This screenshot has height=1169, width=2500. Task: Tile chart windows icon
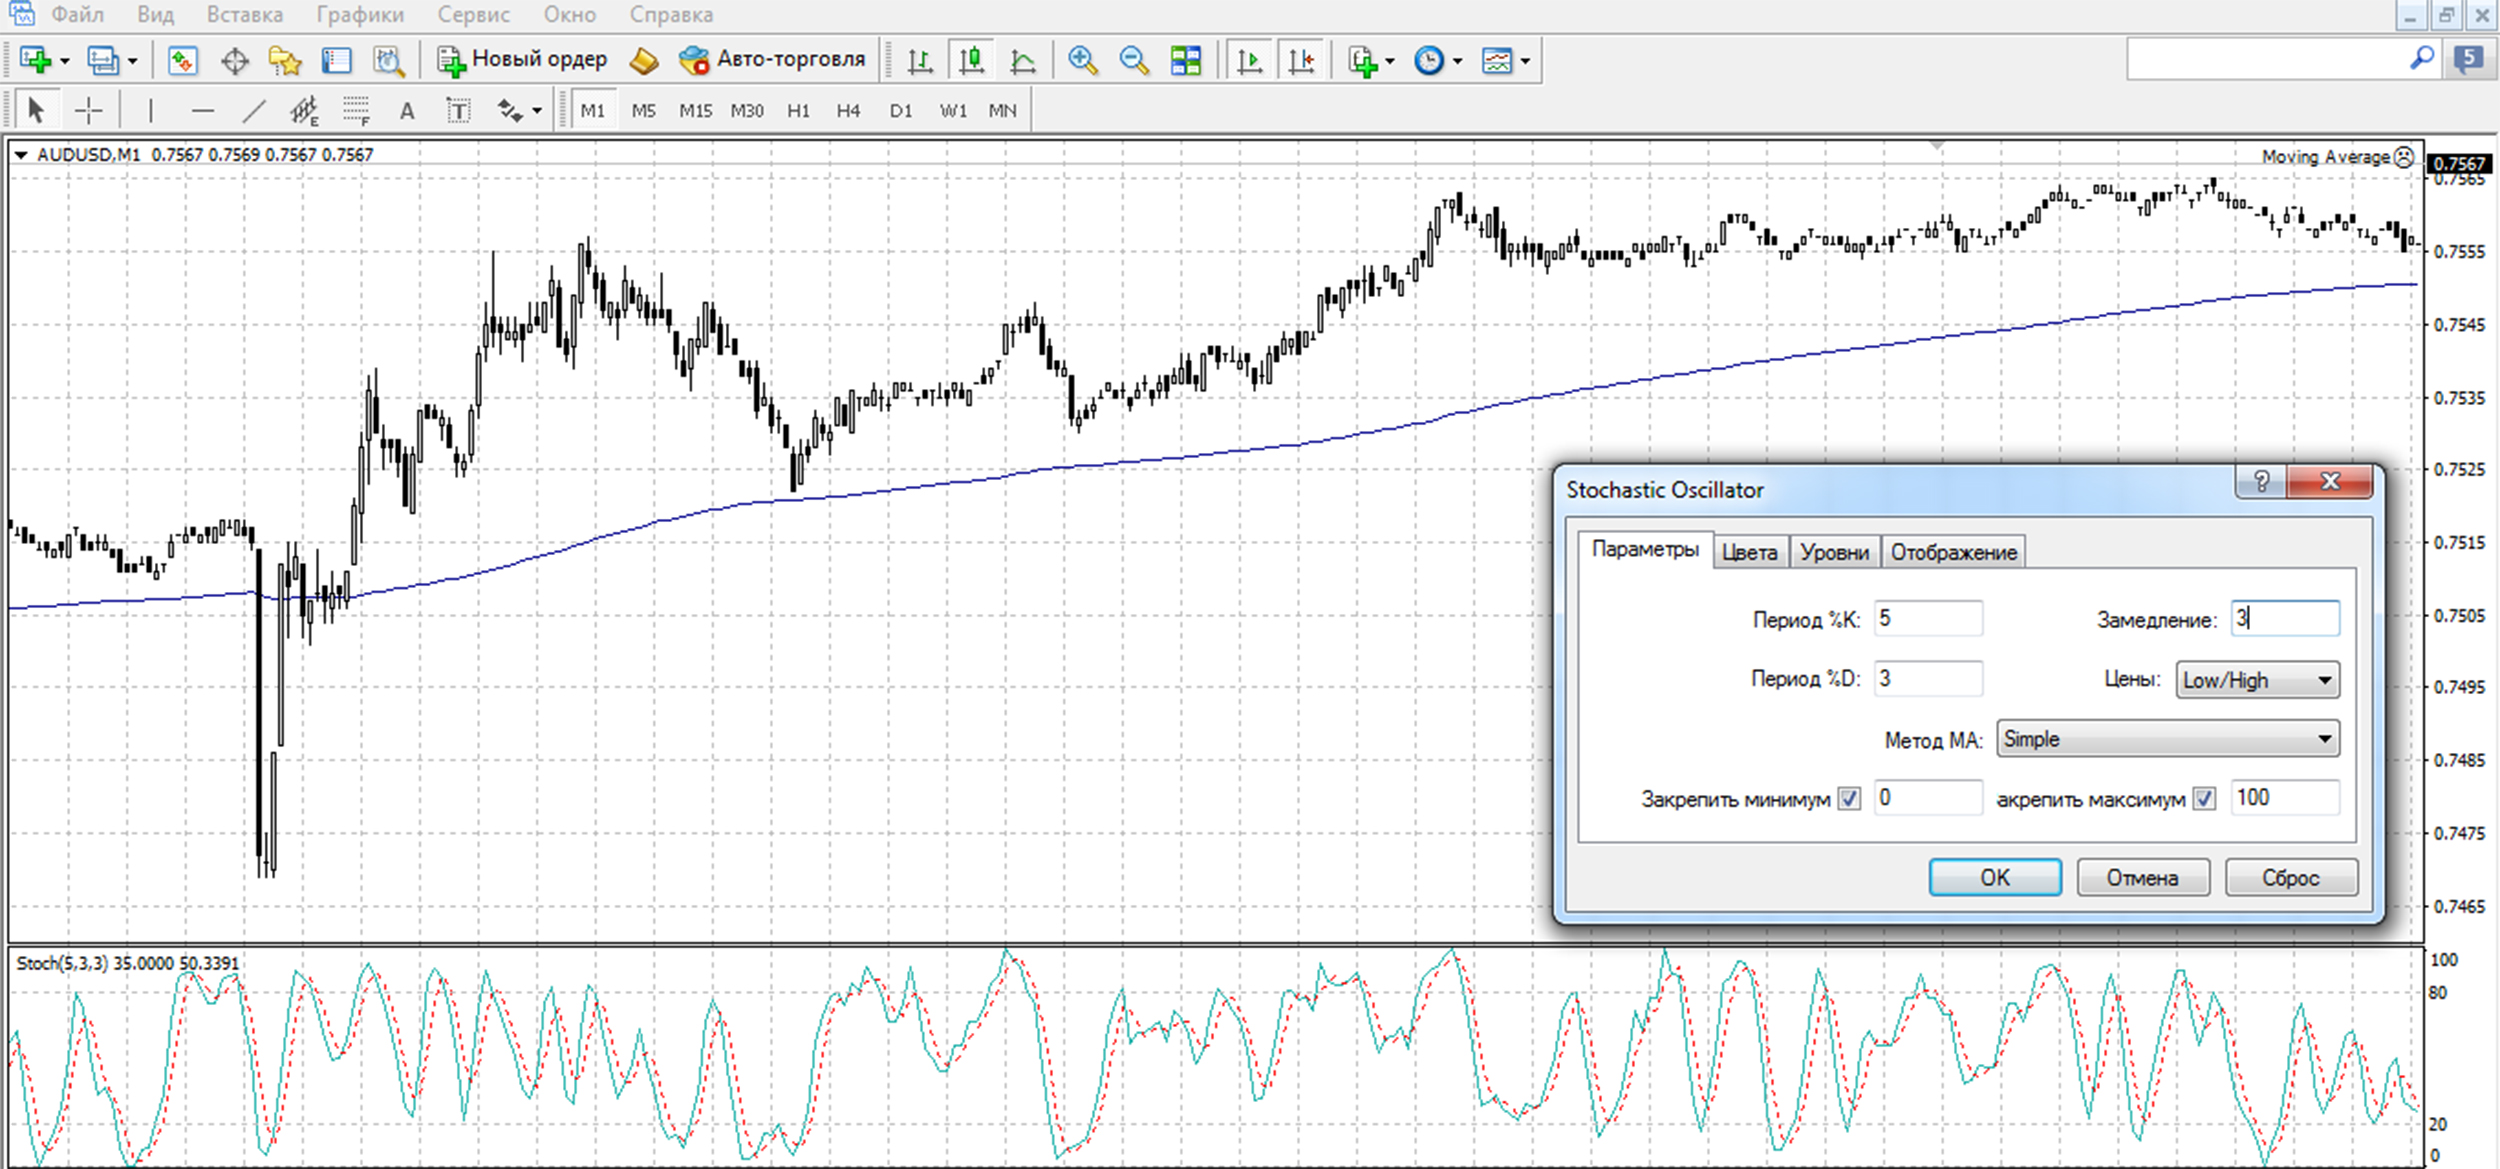(x=1186, y=61)
